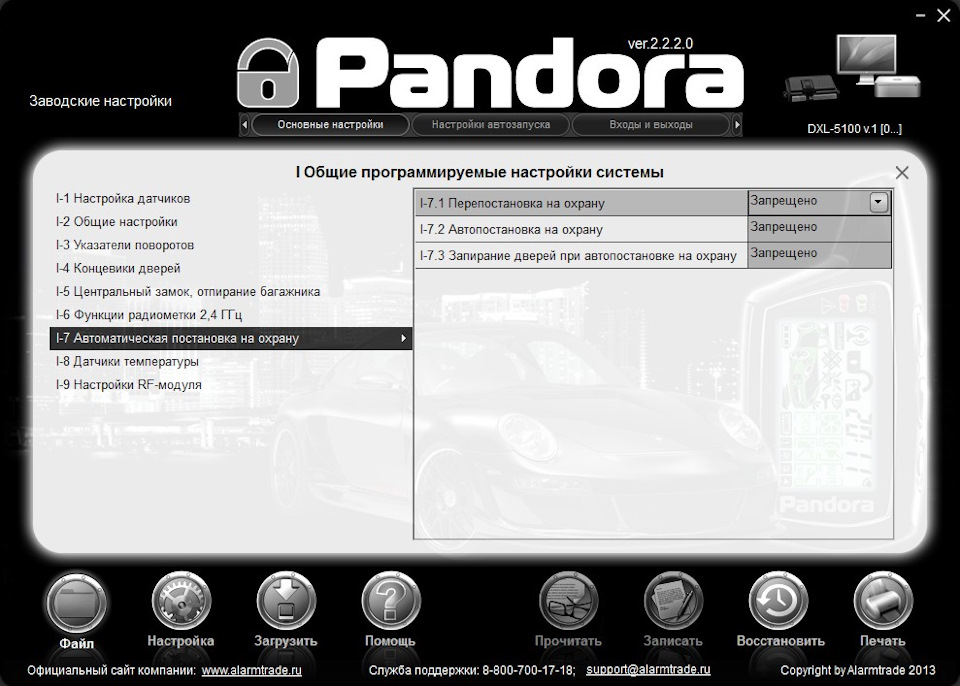Switch to the Основные настройки tab
The height and width of the screenshot is (686, 960).
click(x=330, y=125)
